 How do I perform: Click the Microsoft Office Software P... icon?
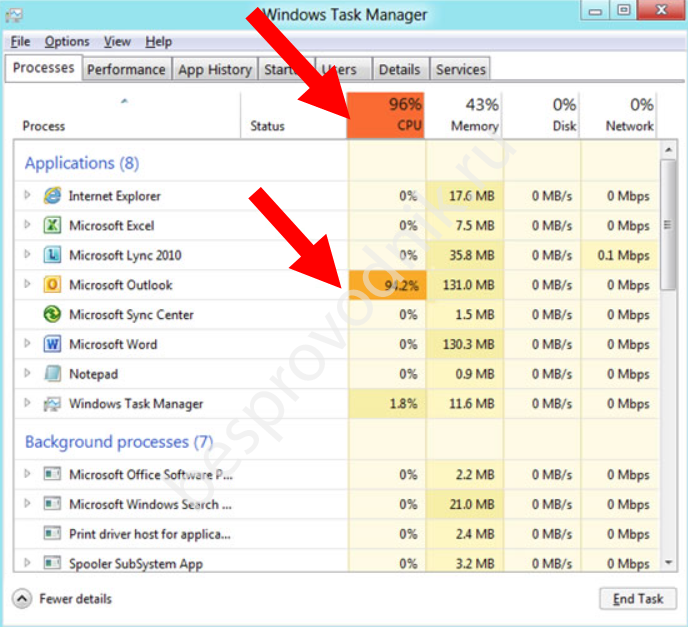coord(52,474)
